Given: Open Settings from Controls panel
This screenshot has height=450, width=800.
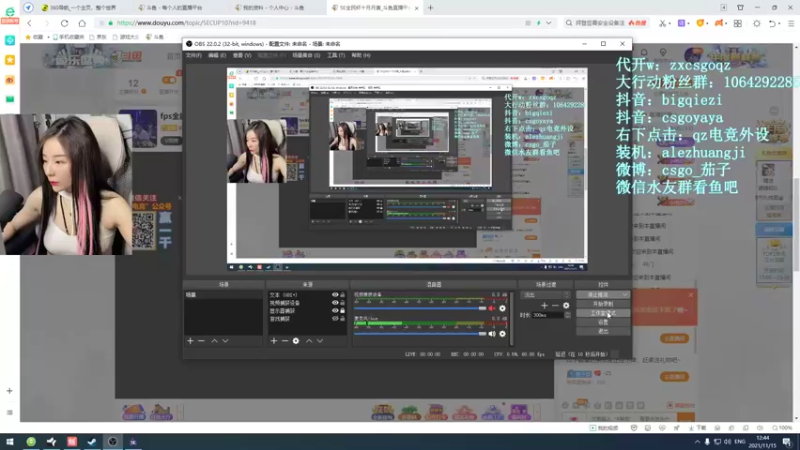Looking at the screenshot, I should (603, 322).
